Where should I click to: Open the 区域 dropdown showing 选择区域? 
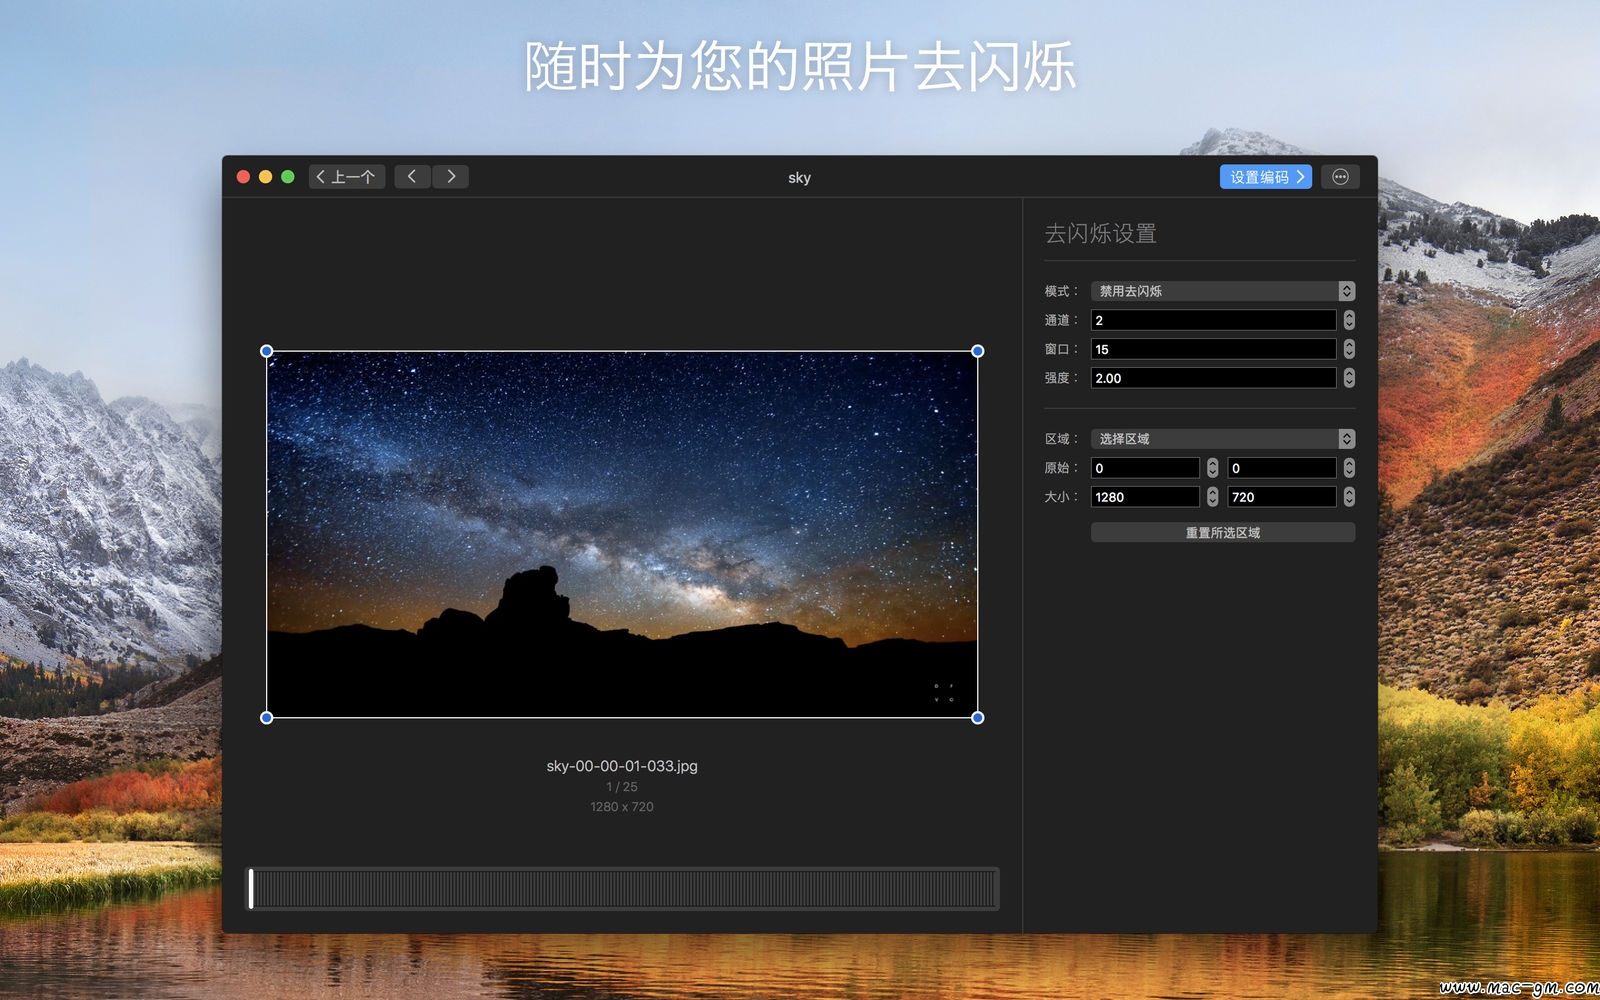point(1223,439)
